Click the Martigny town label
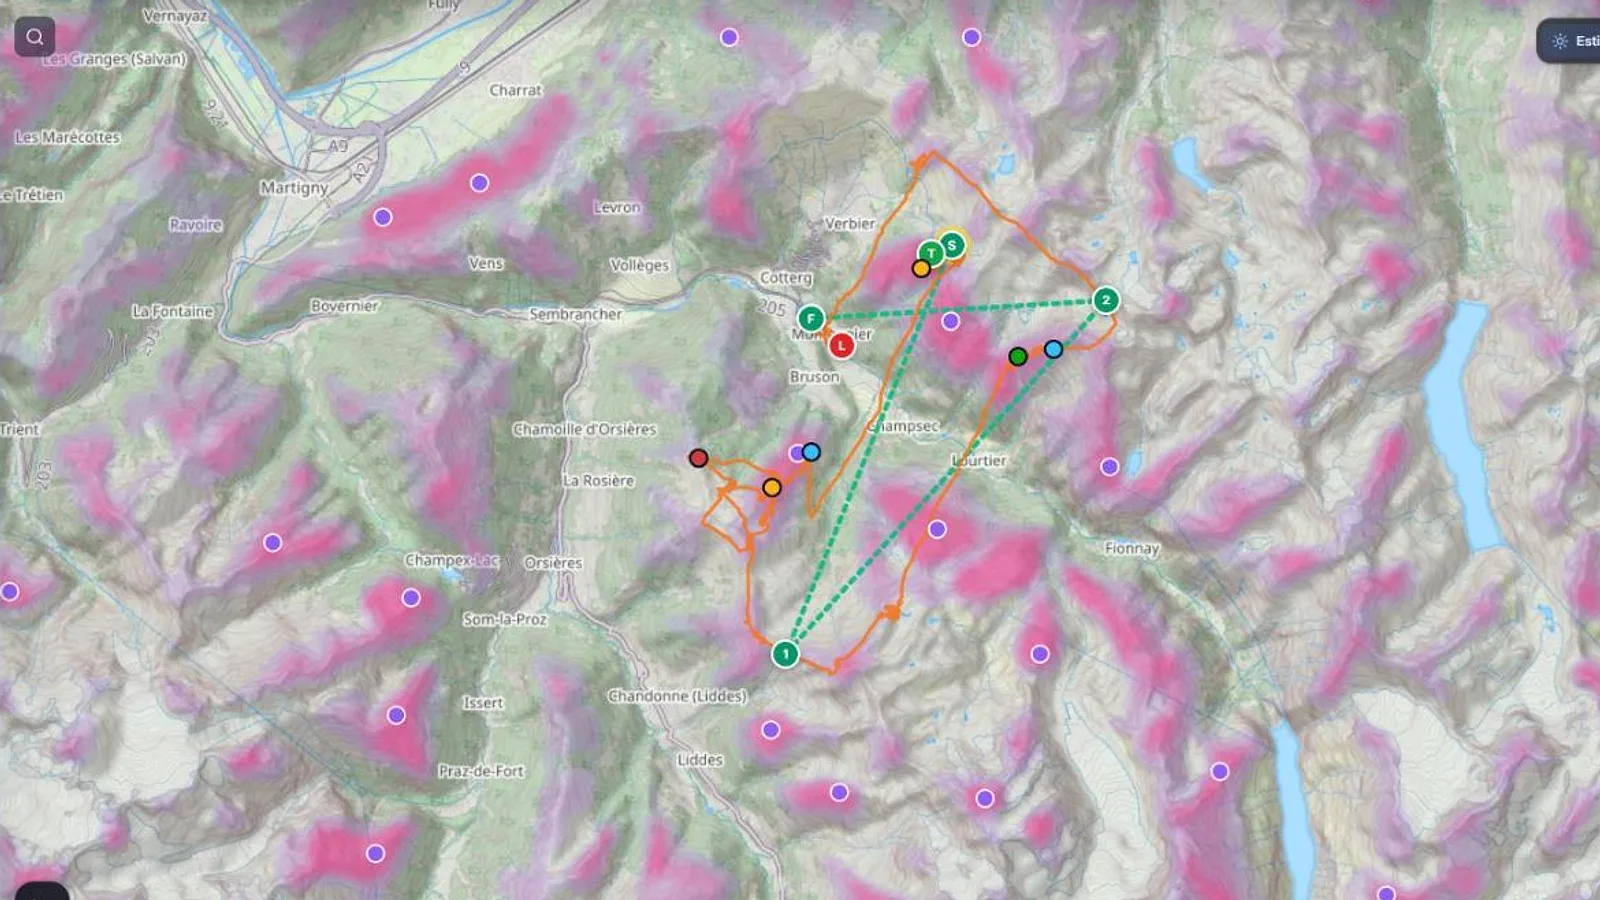Image resolution: width=1600 pixels, height=900 pixels. point(294,187)
